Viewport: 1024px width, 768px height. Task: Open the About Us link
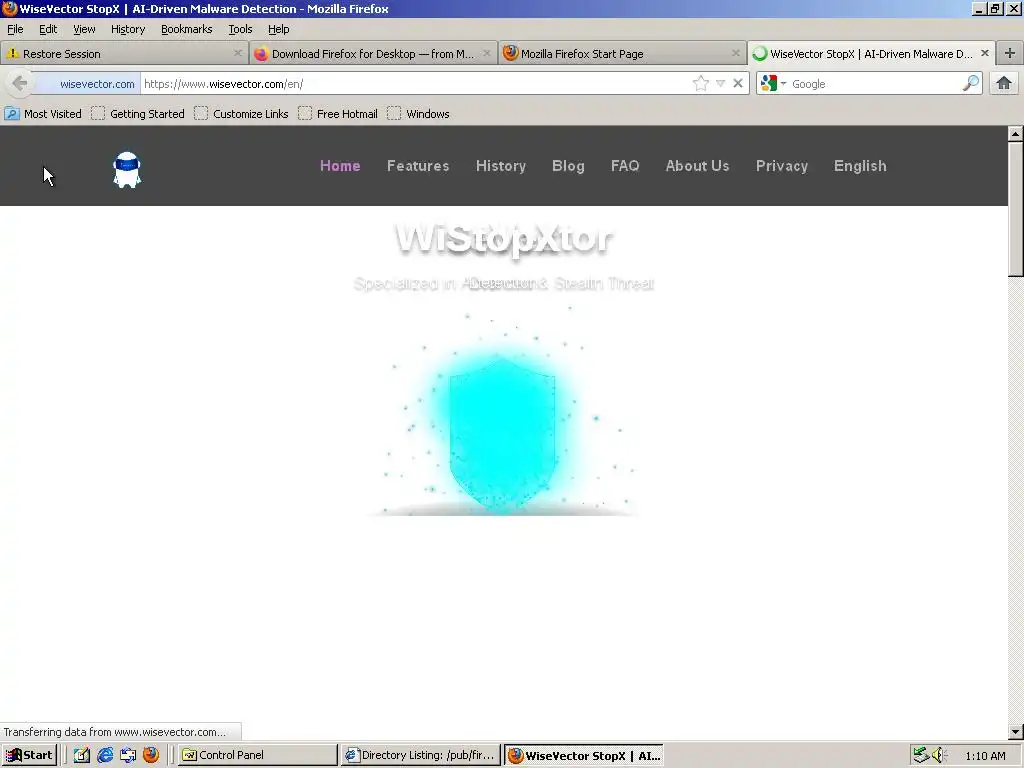(x=697, y=166)
